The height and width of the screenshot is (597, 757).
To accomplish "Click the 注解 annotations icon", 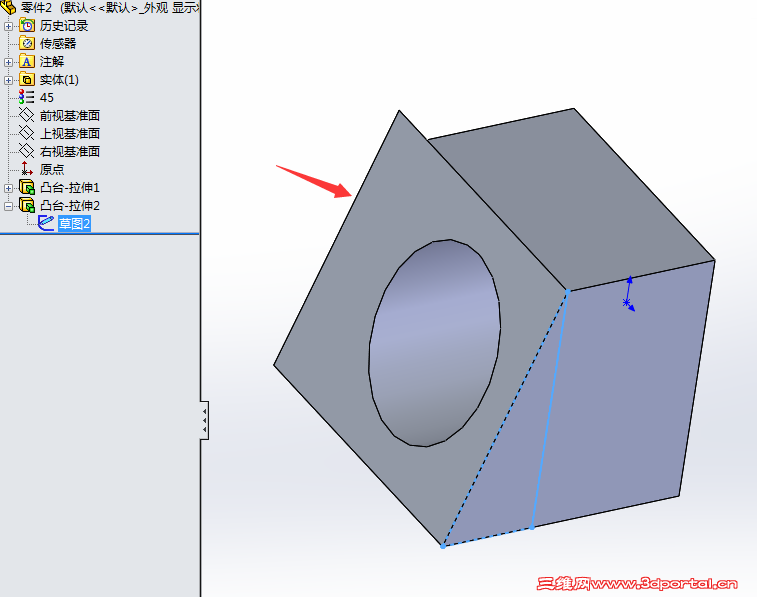I will pos(27,62).
